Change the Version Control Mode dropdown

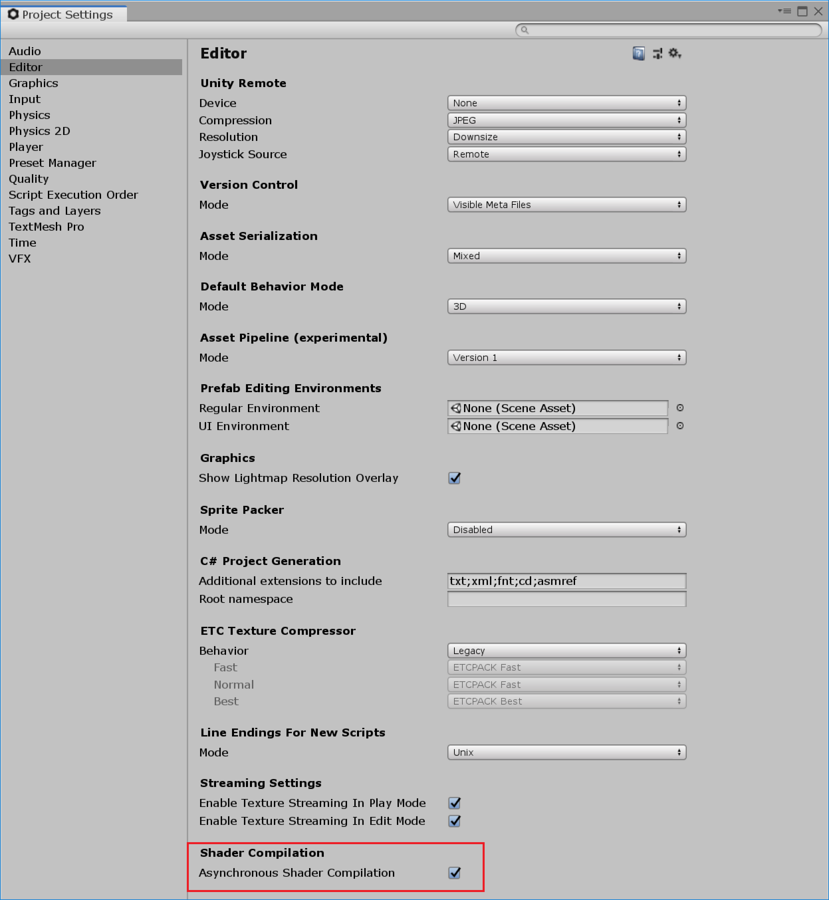(x=566, y=204)
